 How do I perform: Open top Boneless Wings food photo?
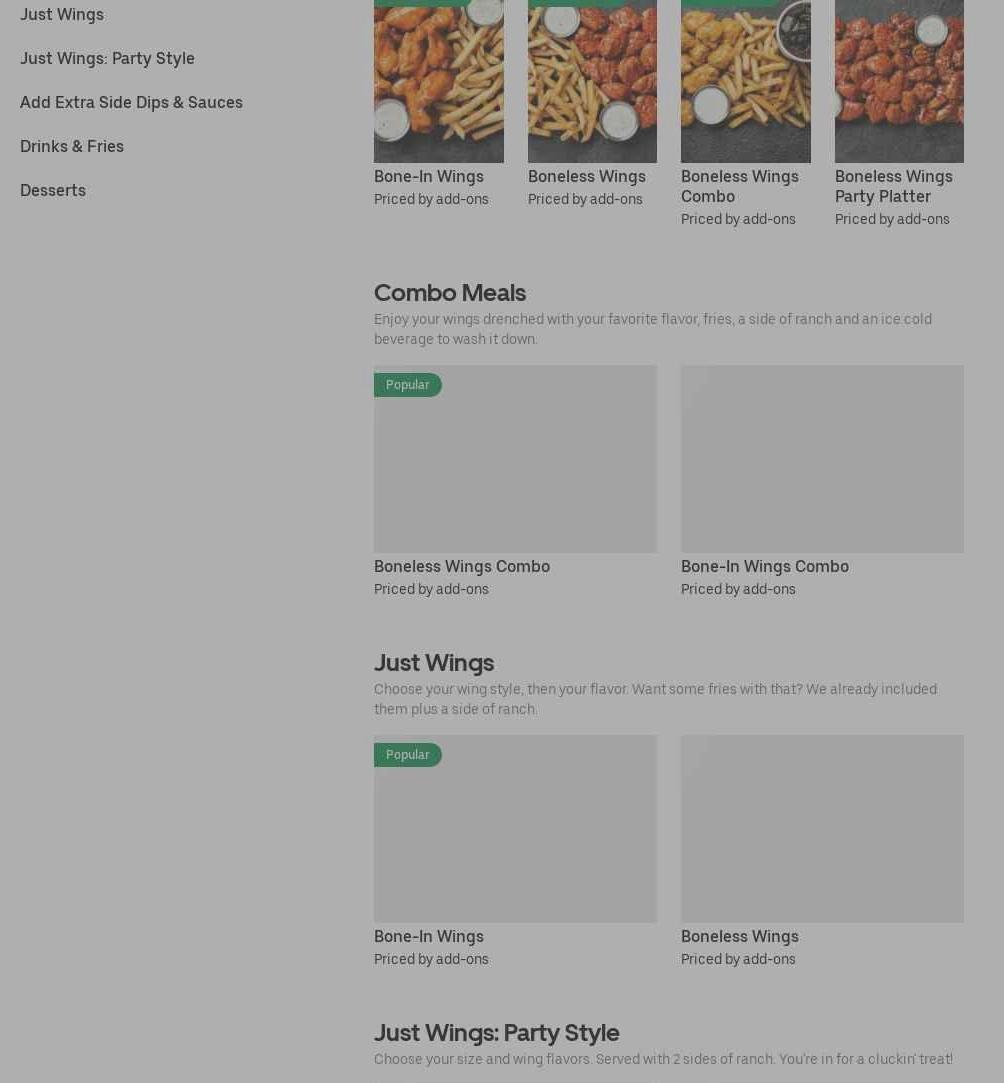(592, 82)
